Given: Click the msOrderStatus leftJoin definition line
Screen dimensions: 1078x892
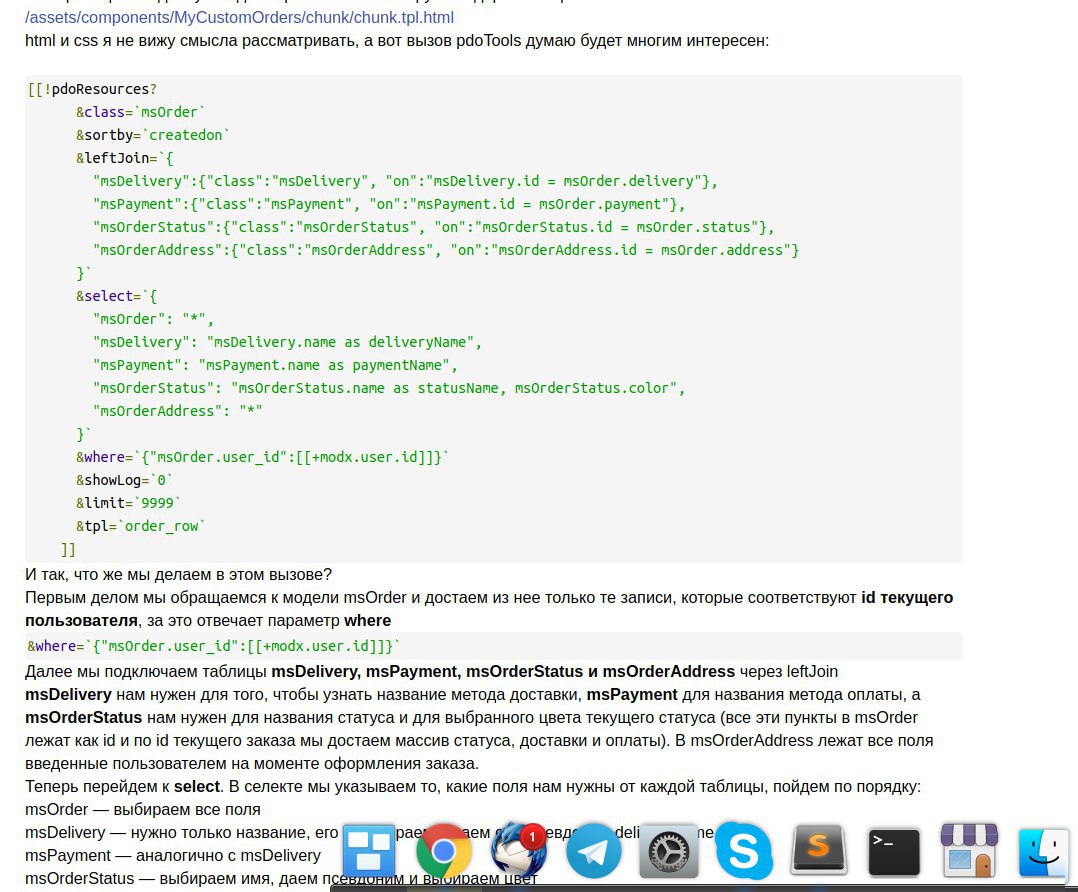Looking at the screenshot, I should tap(433, 227).
